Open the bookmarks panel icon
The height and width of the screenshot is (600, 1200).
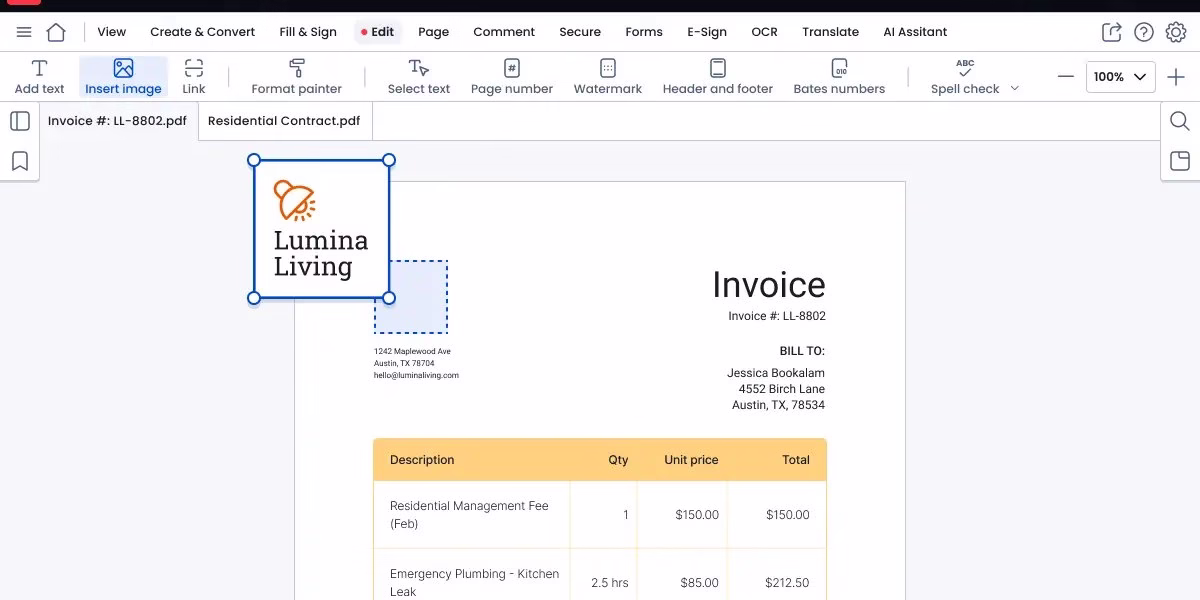click(x=20, y=161)
